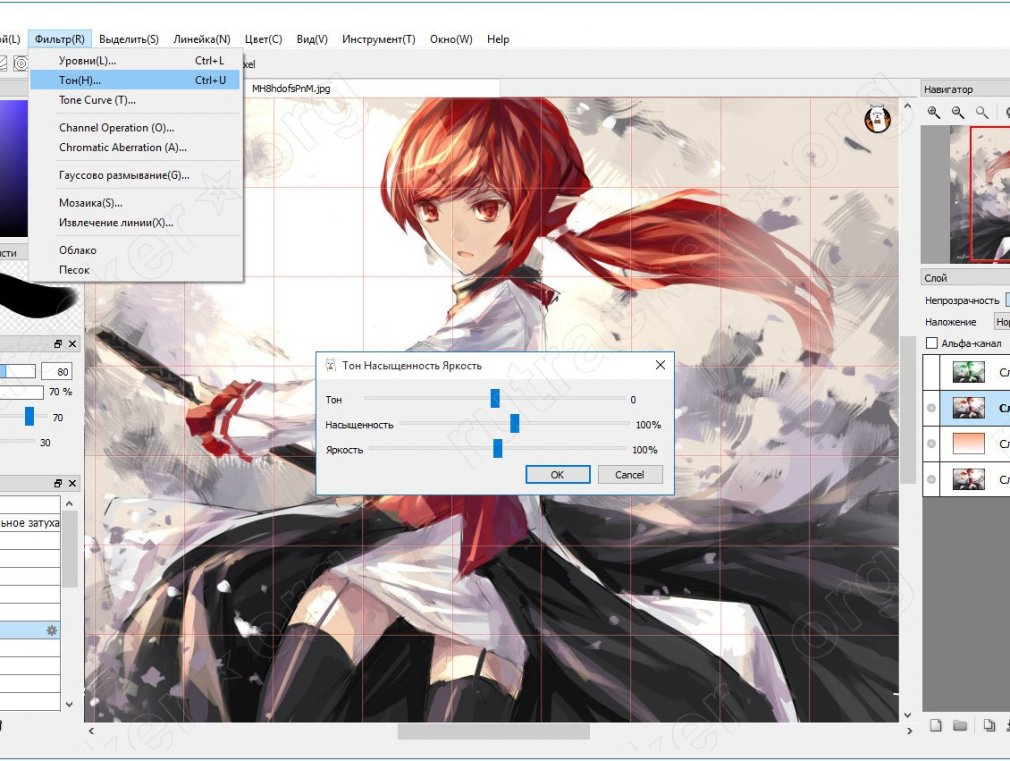Click the canvas horizontal scroll right arrow
Image resolution: width=1010 pixels, height=761 pixels.
[910, 731]
